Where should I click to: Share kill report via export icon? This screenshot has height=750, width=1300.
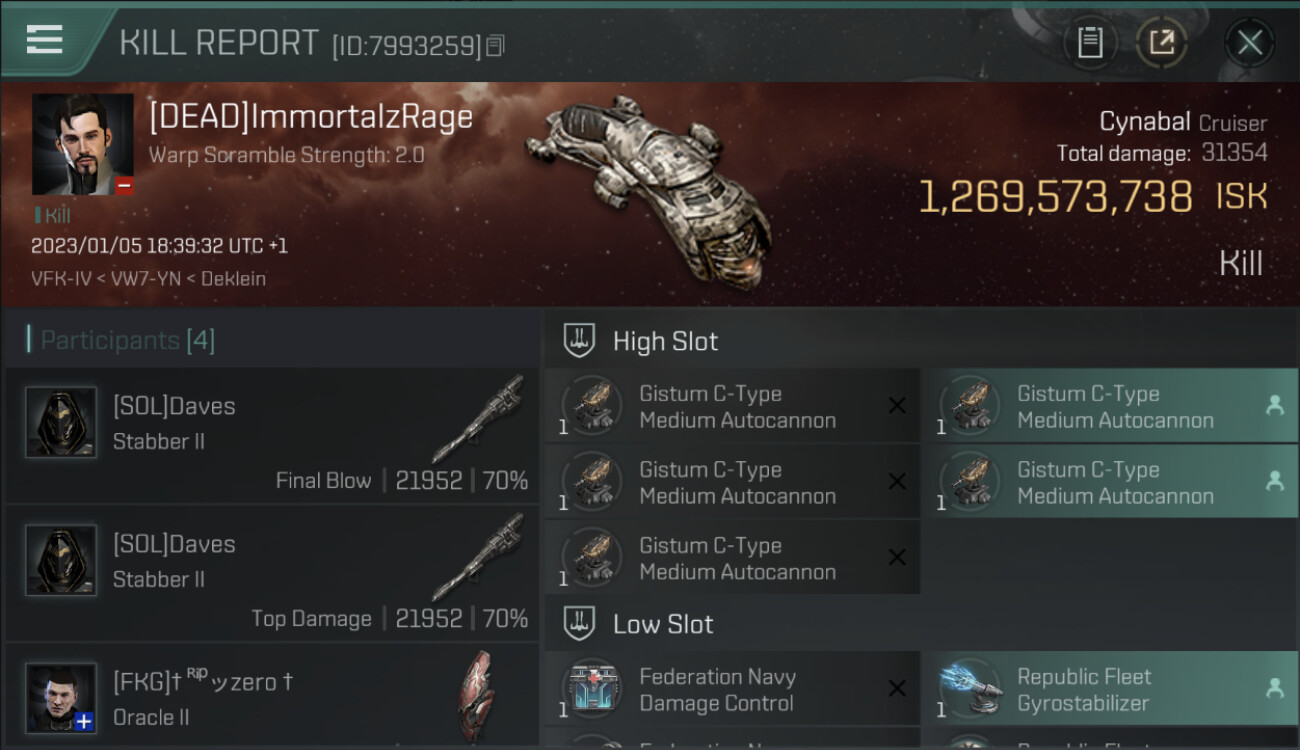point(1161,42)
